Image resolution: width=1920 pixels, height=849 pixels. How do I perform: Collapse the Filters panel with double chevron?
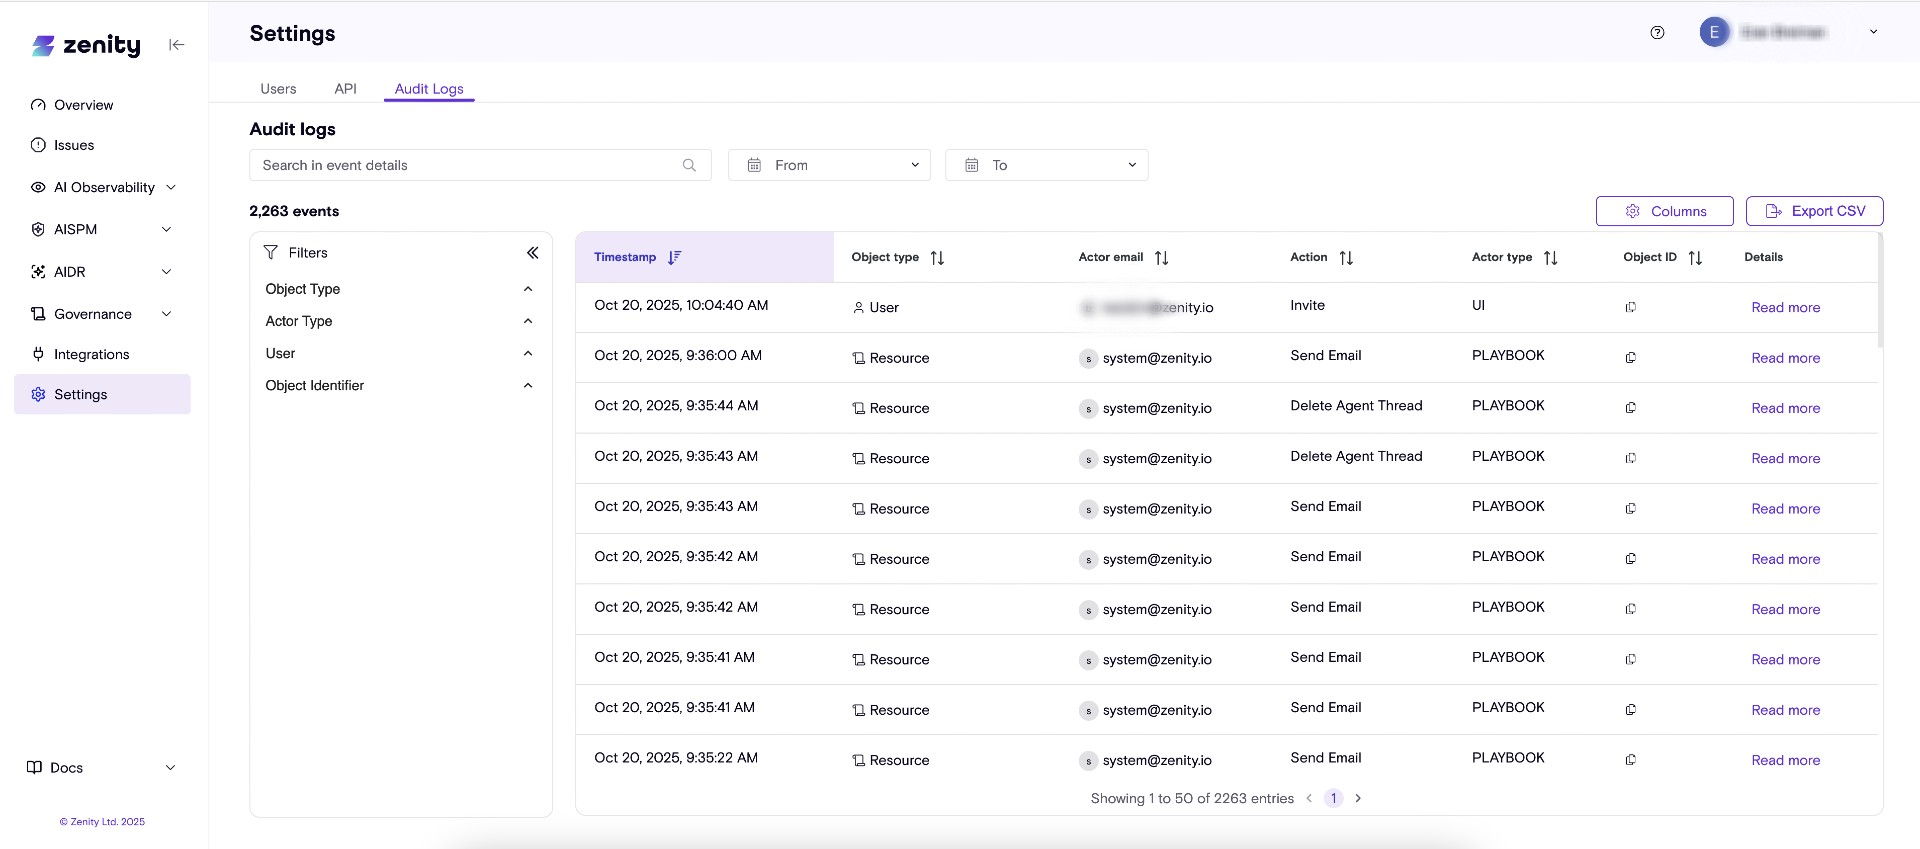coord(532,253)
